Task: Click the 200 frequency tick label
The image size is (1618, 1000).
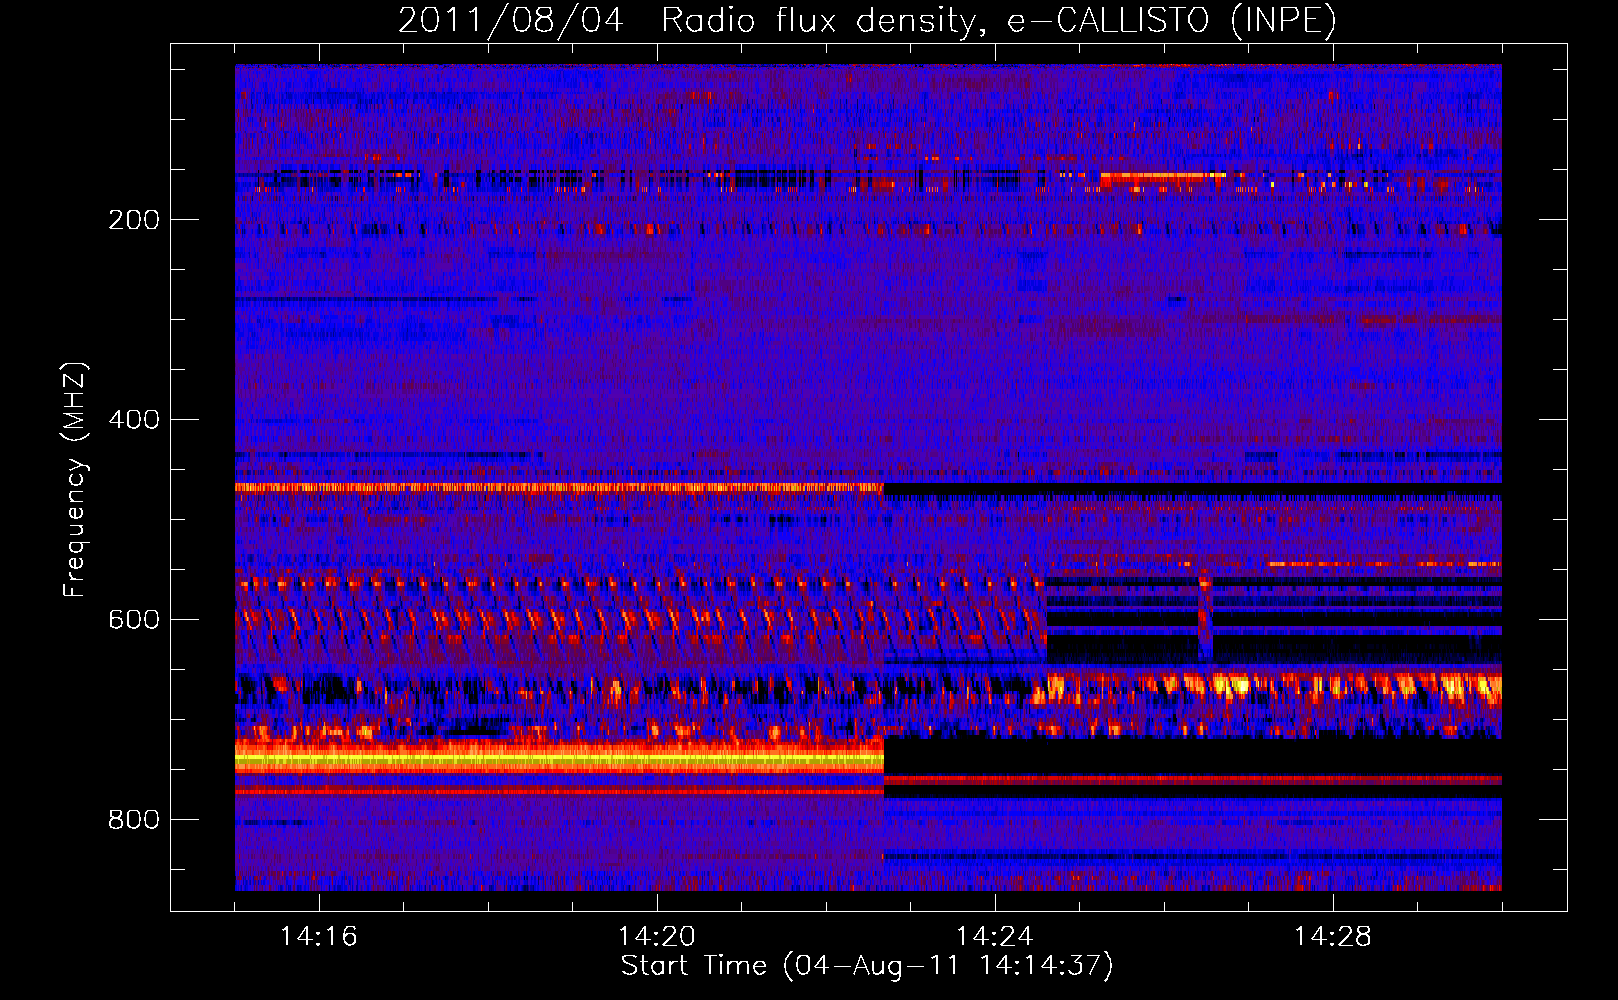Action: [134, 220]
